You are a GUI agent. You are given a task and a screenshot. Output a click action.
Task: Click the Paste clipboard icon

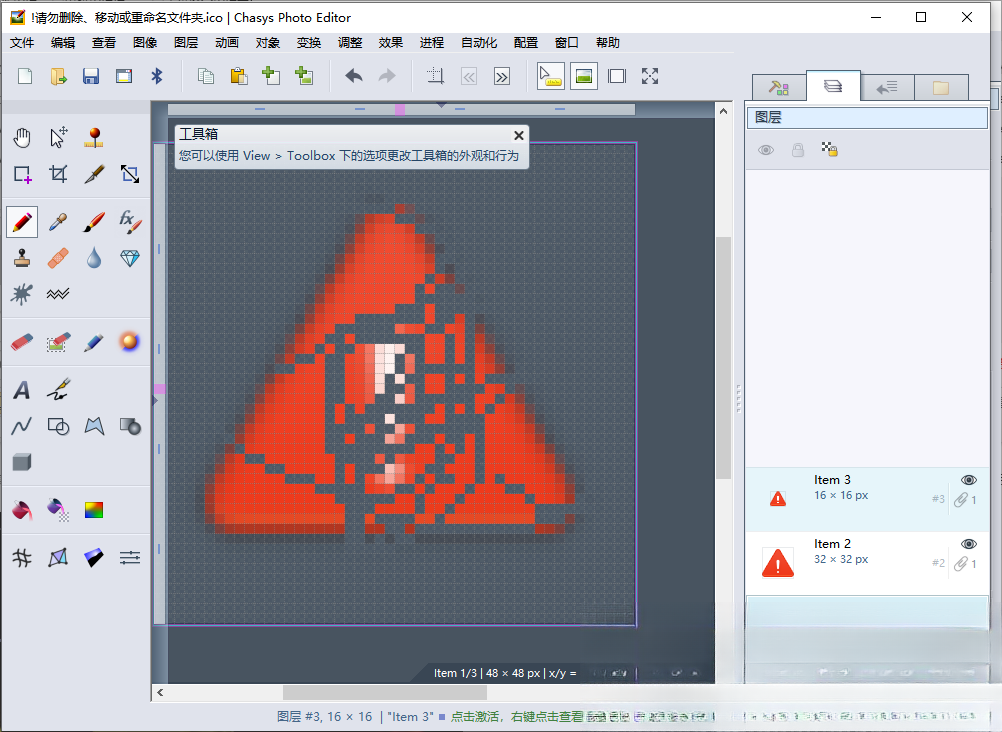239,76
